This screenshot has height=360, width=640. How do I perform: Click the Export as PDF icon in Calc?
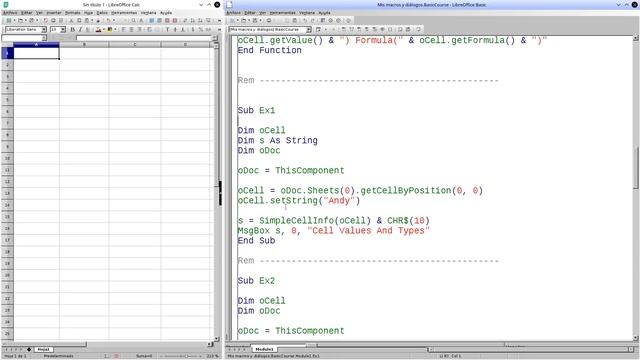46,20
